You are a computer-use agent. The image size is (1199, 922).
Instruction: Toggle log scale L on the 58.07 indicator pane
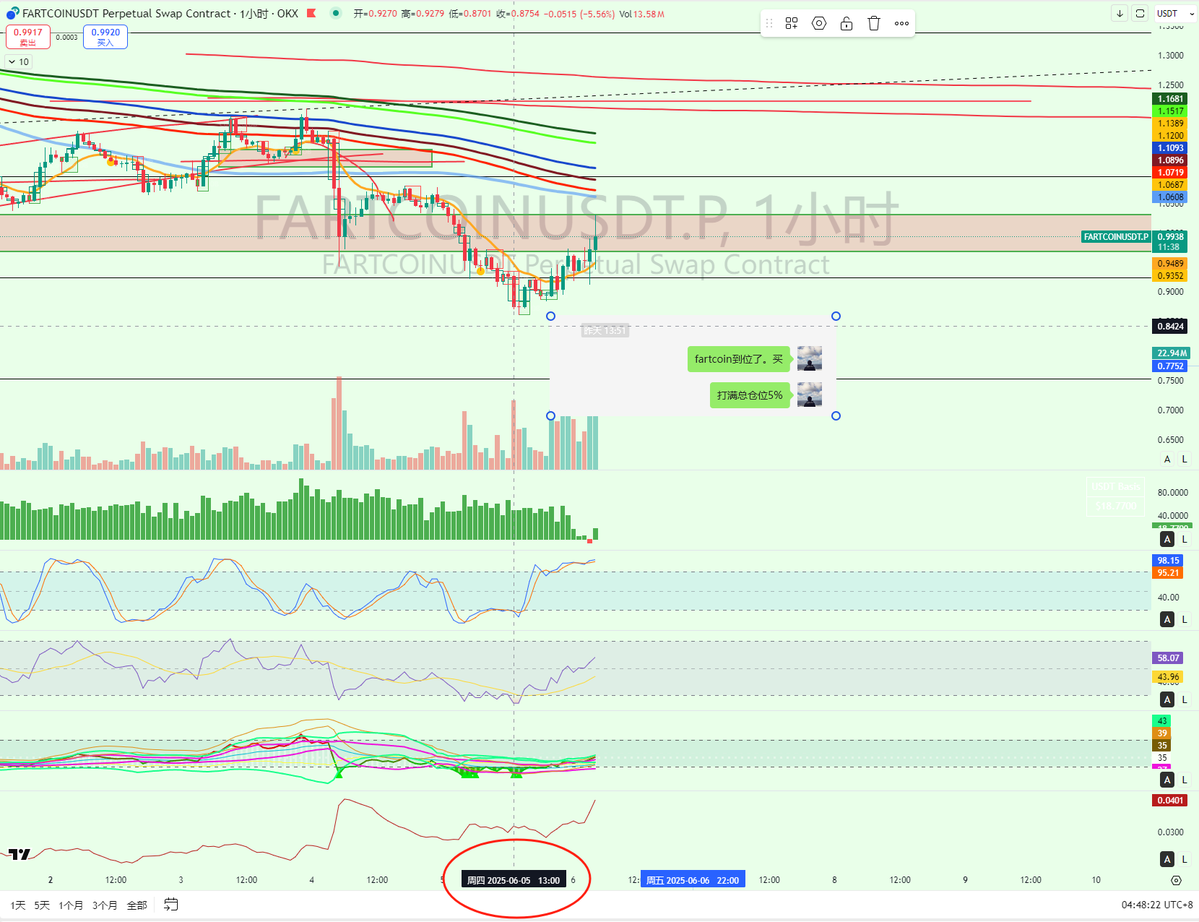[x=1184, y=700]
